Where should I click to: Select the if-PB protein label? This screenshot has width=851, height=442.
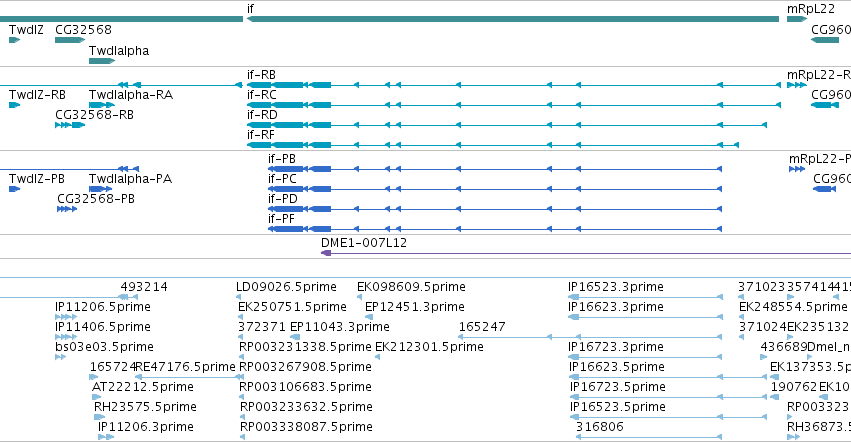(282, 159)
